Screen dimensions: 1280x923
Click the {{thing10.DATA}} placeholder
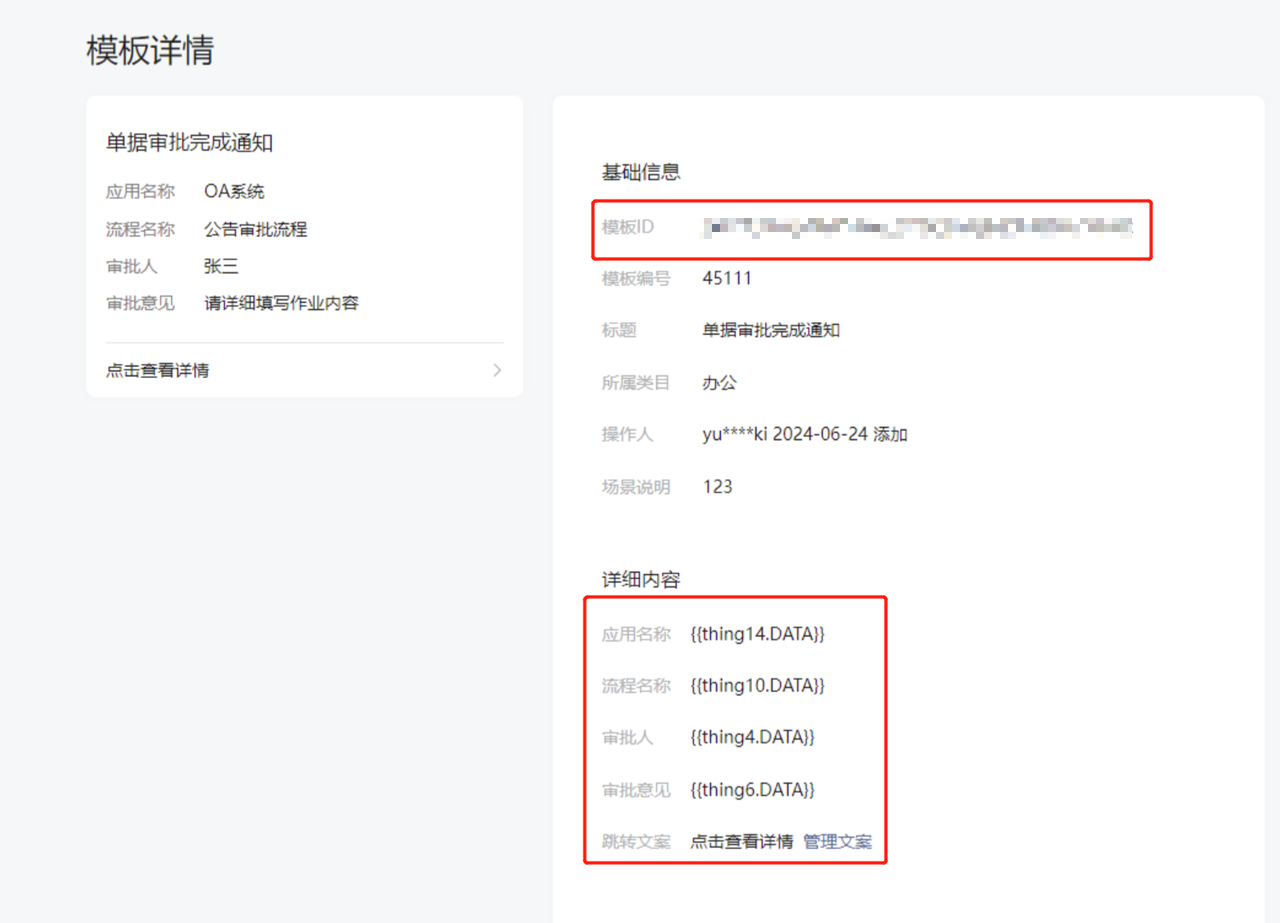(x=757, y=685)
